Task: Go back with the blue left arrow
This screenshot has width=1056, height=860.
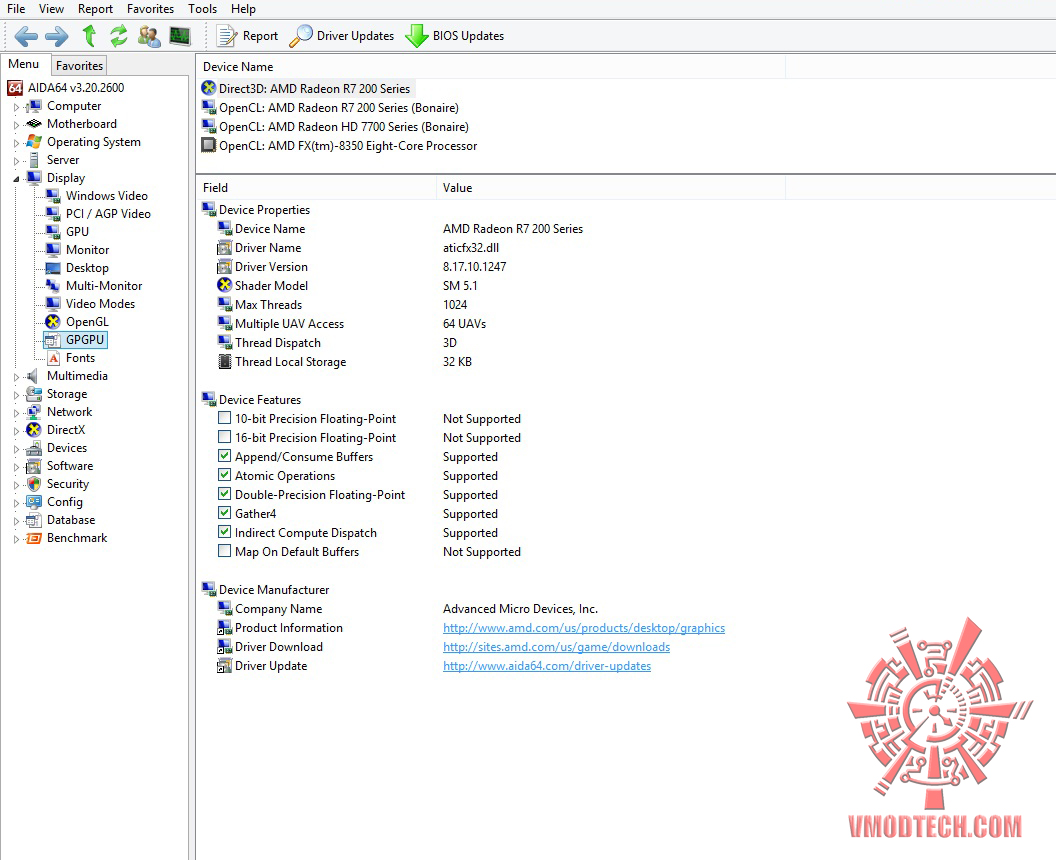Action: (26, 36)
